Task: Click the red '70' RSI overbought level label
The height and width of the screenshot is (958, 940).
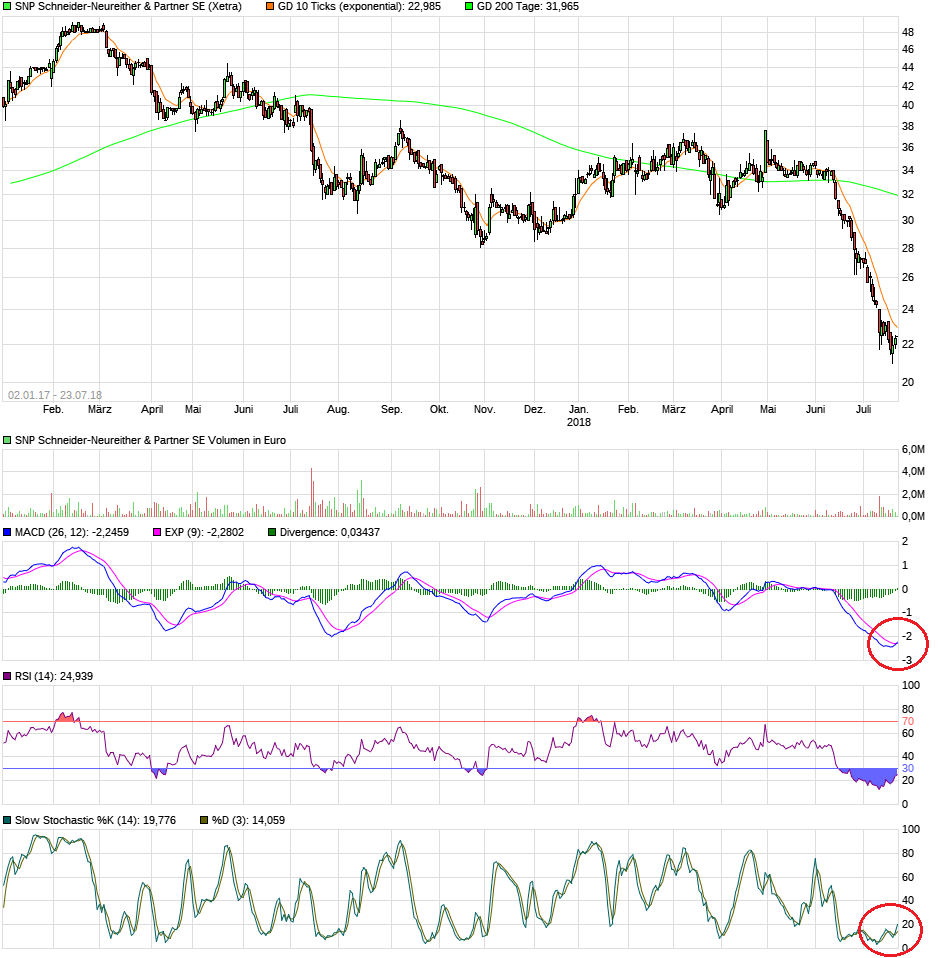Action: (x=908, y=722)
